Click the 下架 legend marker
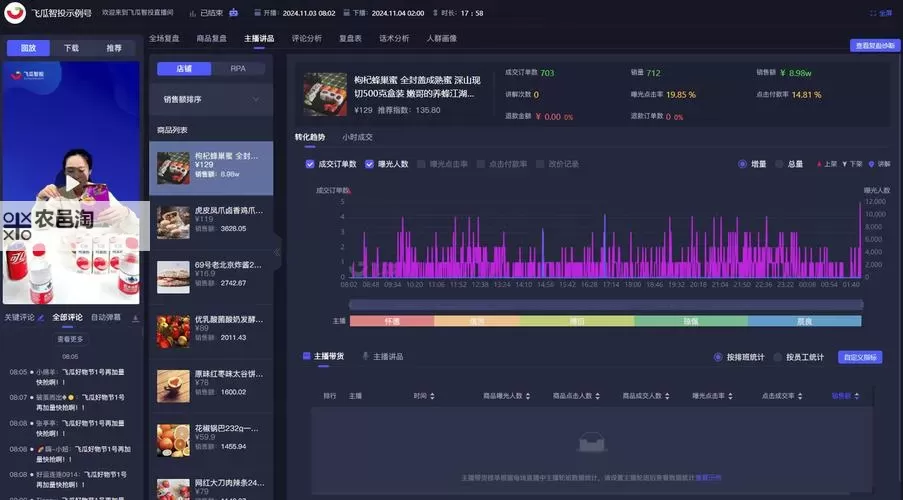This screenshot has width=903, height=500. pyautogui.click(x=844, y=164)
